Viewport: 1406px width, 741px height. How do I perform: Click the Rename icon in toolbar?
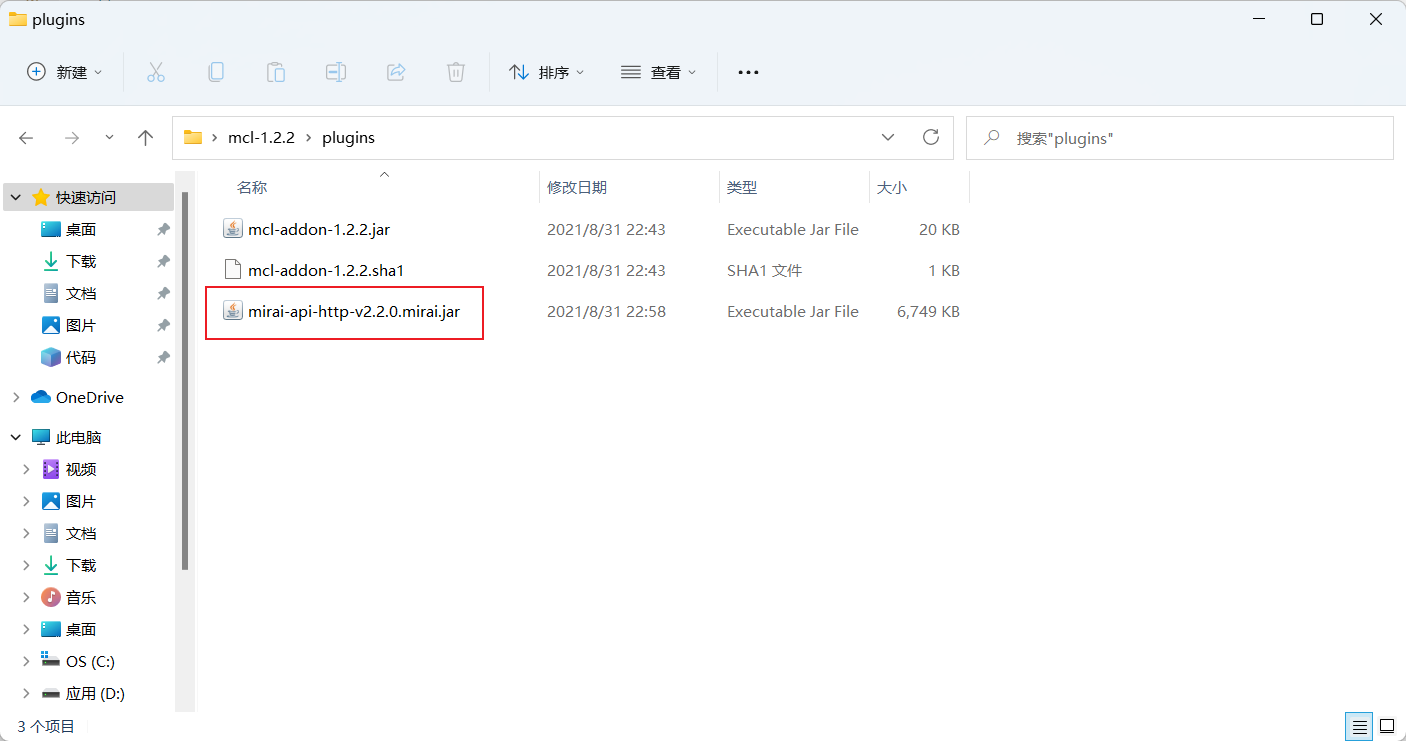pyautogui.click(x=336, y=72)
